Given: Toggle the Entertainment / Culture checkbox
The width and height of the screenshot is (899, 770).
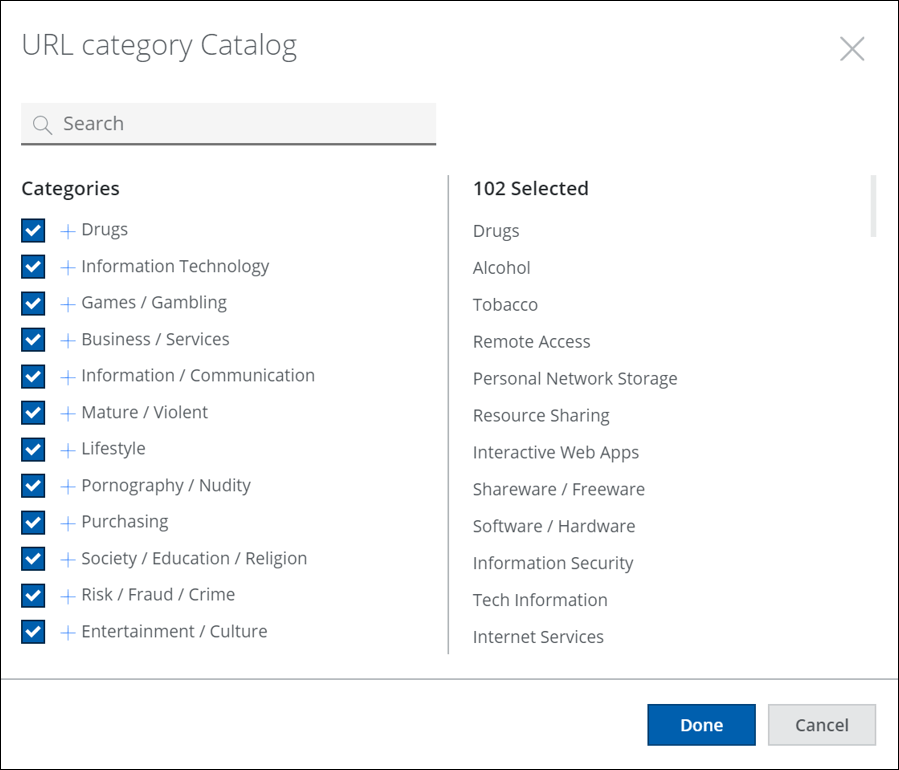Looking at the screenshot, I should [33, 632].
